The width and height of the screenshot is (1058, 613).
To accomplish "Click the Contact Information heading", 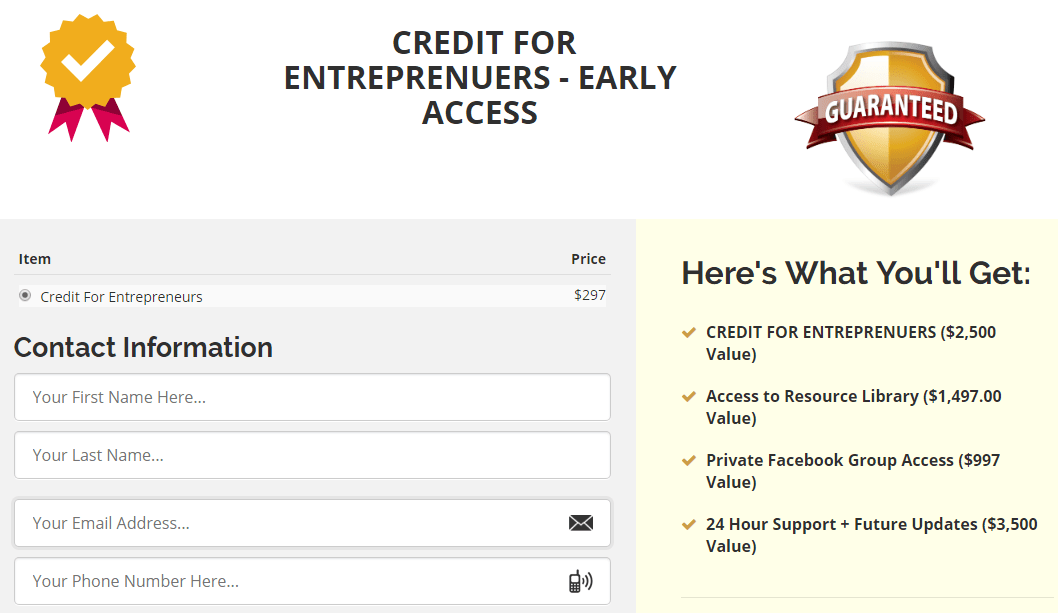I will click(143, 347).
